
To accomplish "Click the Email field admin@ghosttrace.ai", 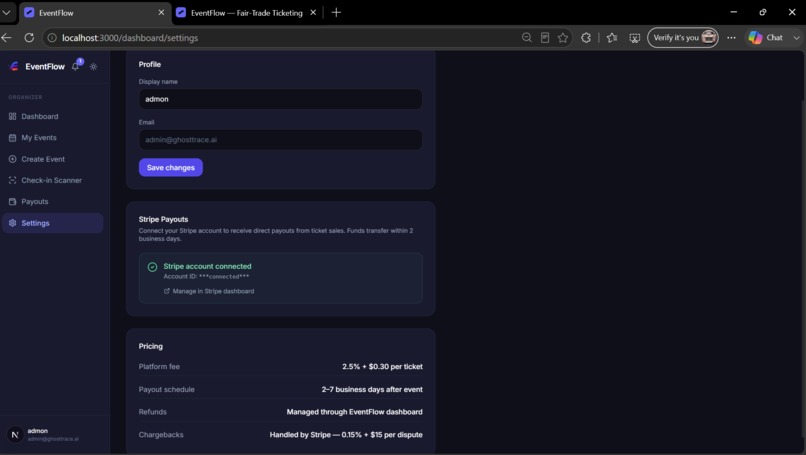I will coord(280,140).
